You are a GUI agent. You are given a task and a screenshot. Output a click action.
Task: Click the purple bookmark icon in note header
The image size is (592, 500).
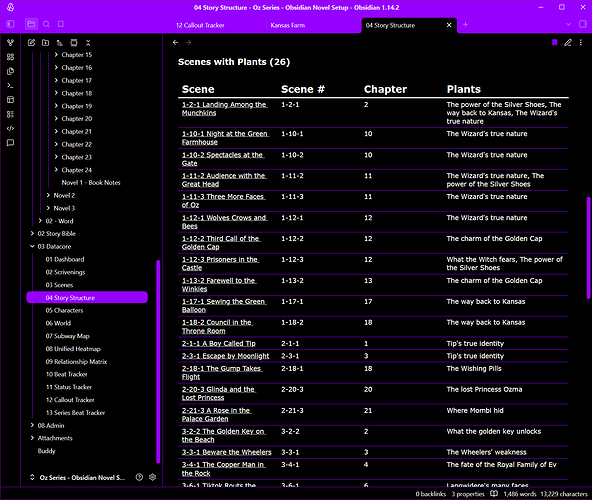(554, 43)
